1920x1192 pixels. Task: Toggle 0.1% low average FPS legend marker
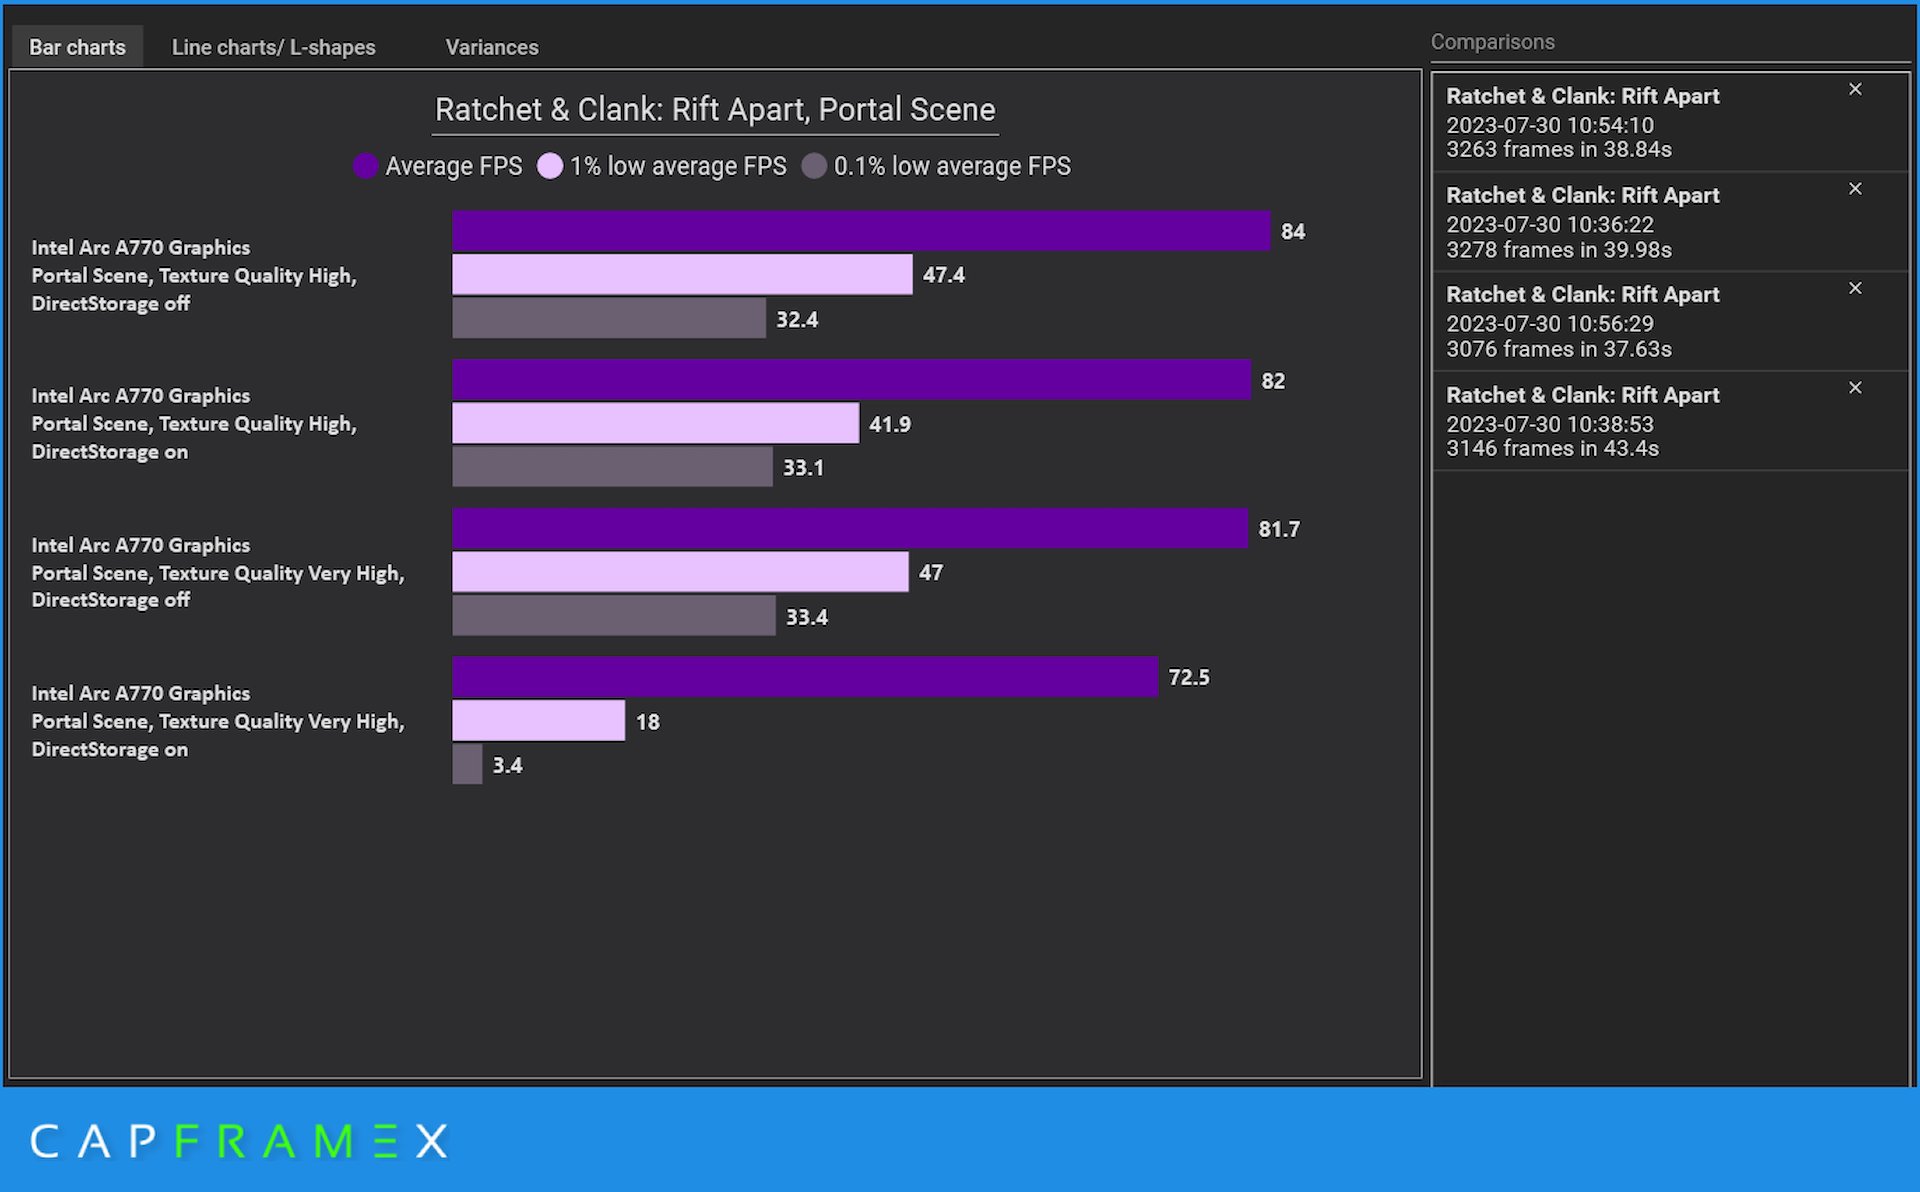tap(814, 166)
